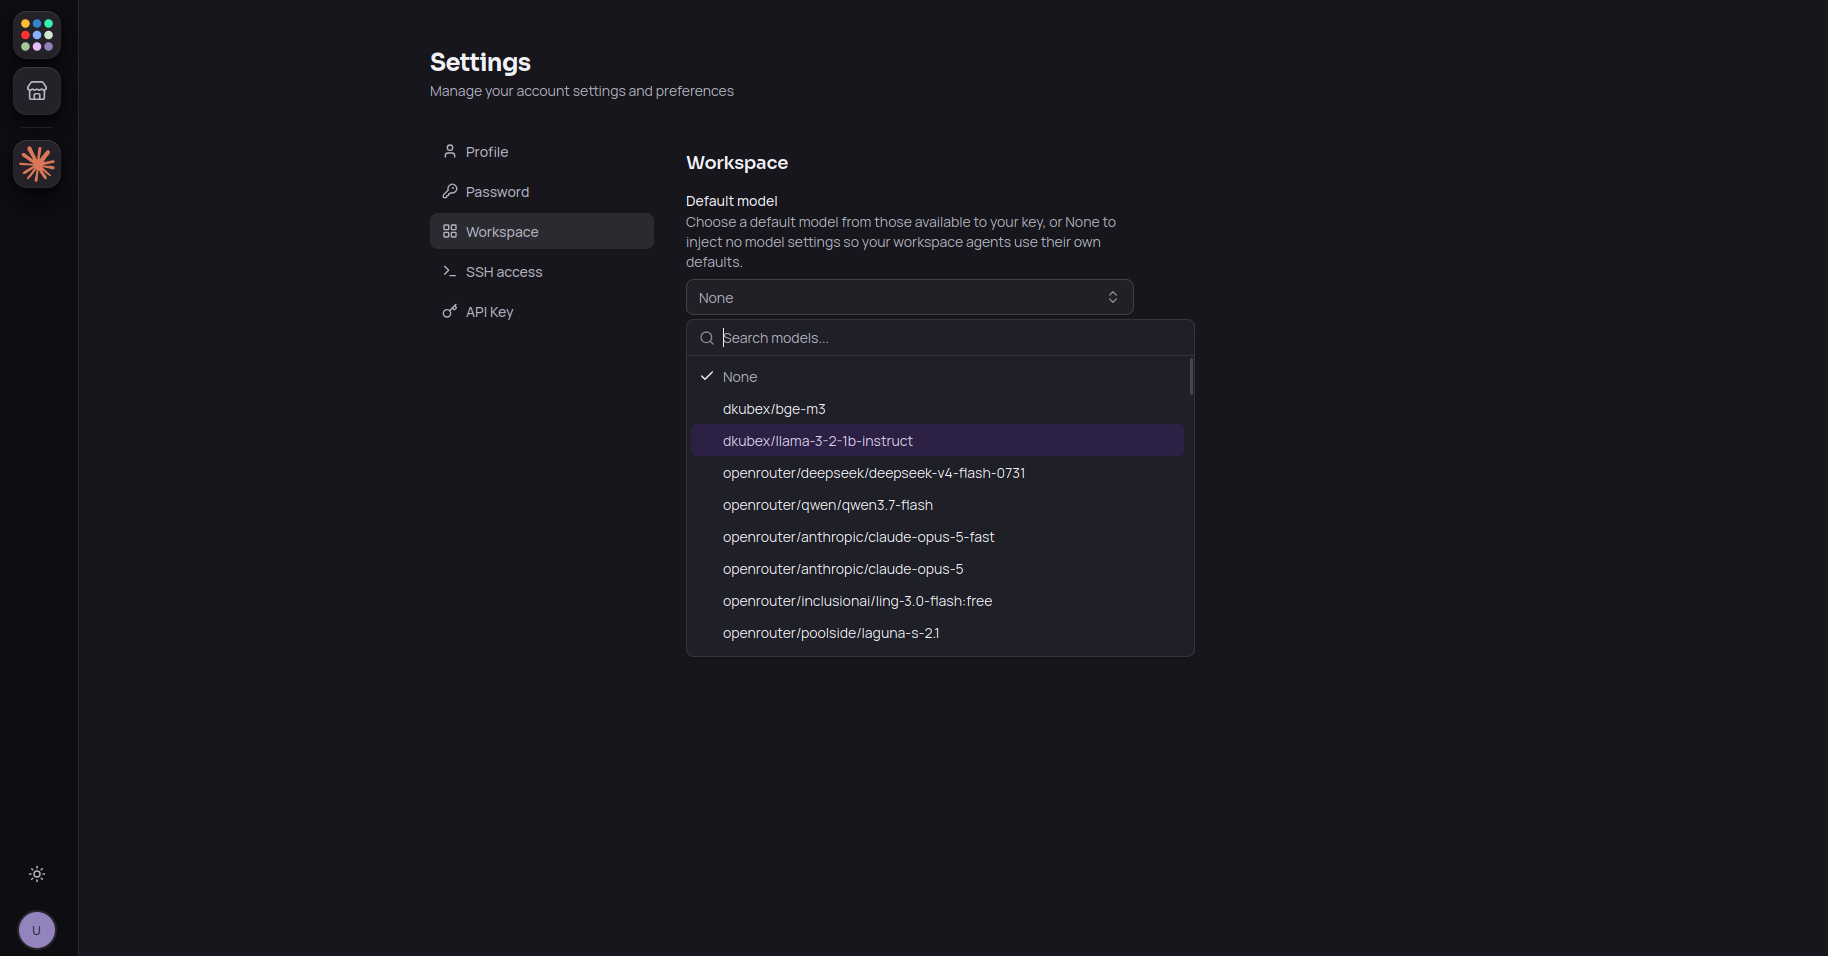Select the None model option
Viewport: 1828px width, 956px height.
coord(937,376)
